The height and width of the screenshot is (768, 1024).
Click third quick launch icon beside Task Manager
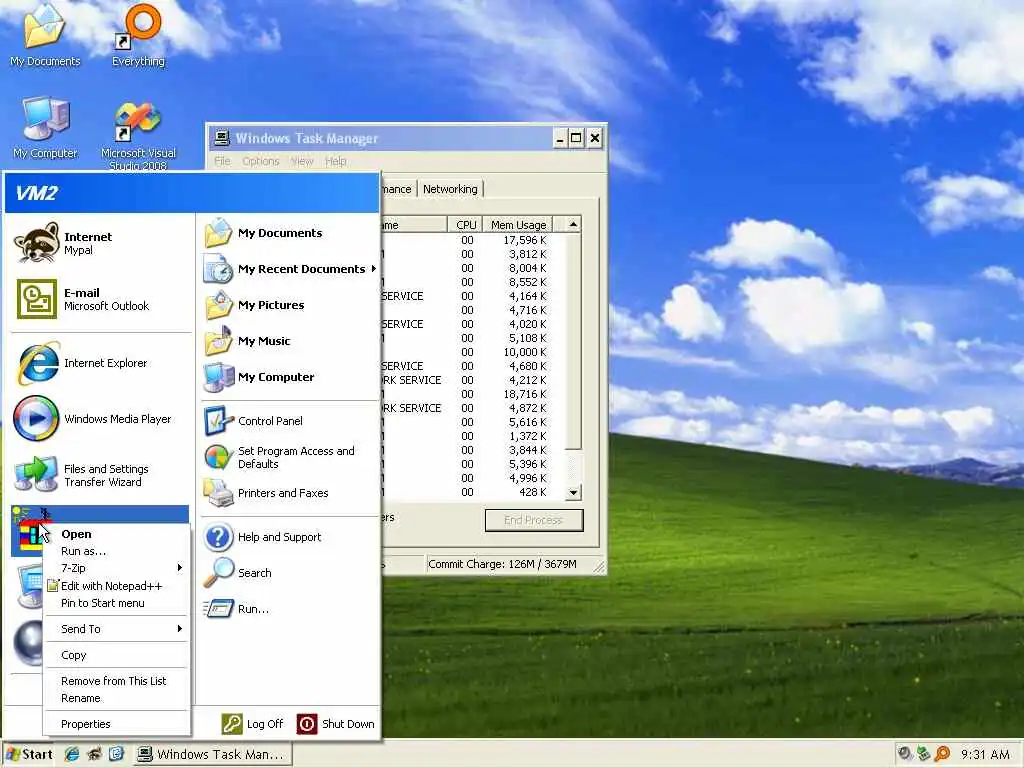click(x=116, y=754)
